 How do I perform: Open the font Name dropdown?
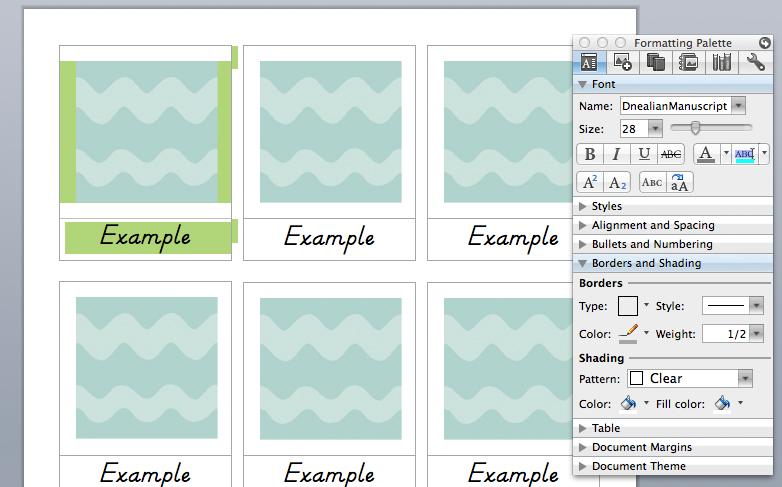click(739, 106)
